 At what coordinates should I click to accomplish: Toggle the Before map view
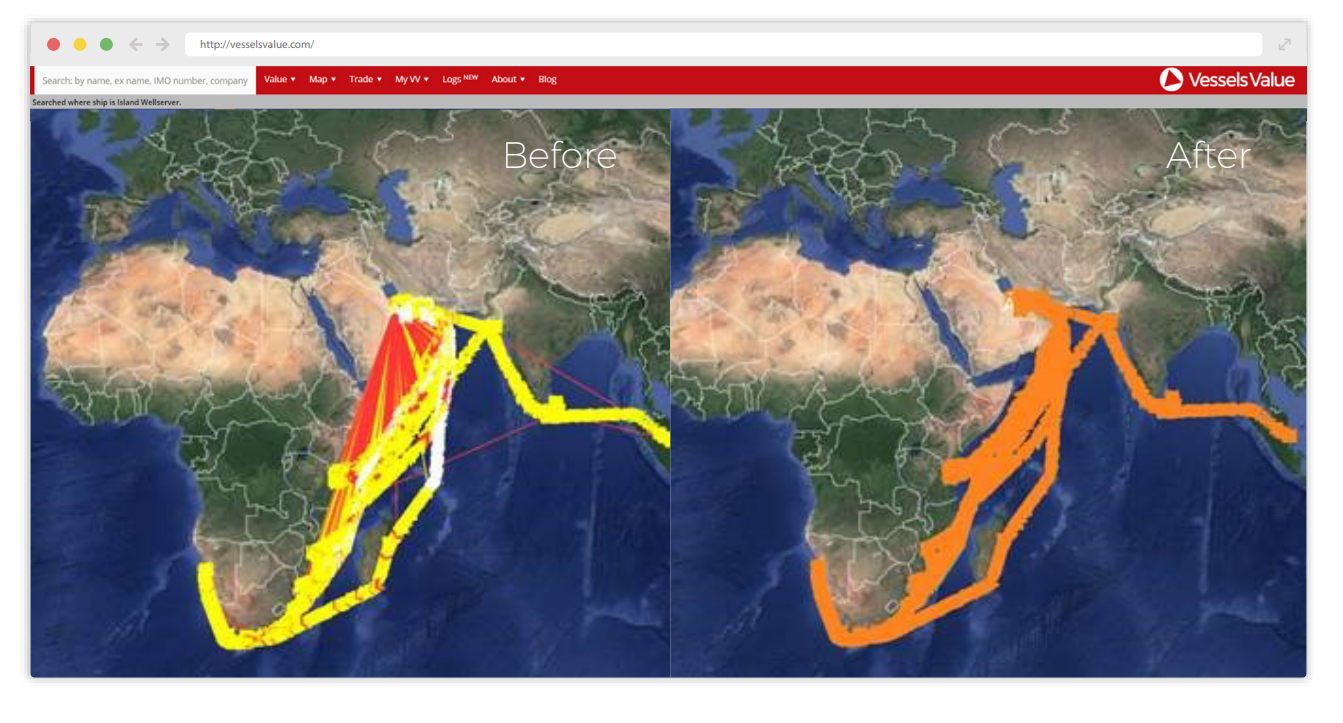563,156
